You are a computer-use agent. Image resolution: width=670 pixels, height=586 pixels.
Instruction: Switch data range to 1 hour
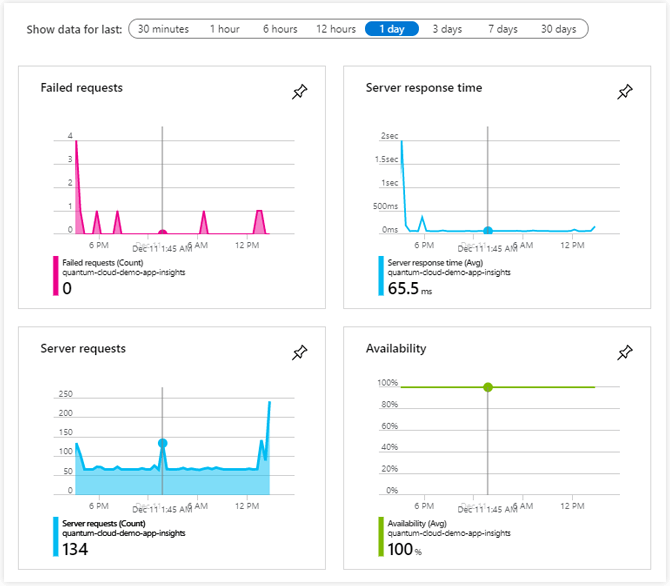224,29
